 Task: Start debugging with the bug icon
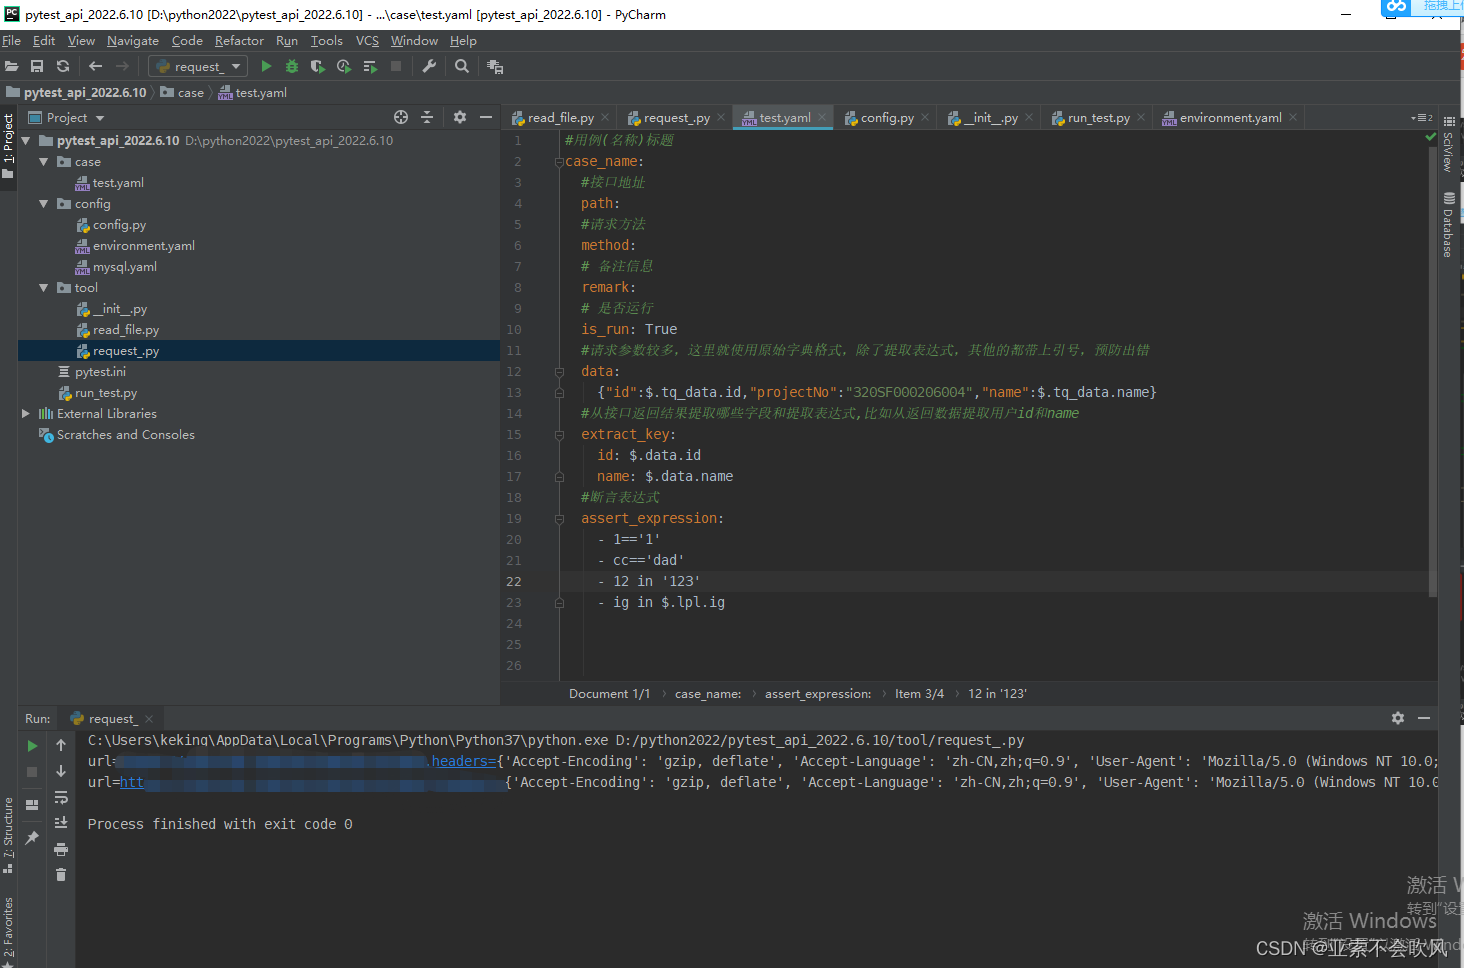tap(292, 66)
